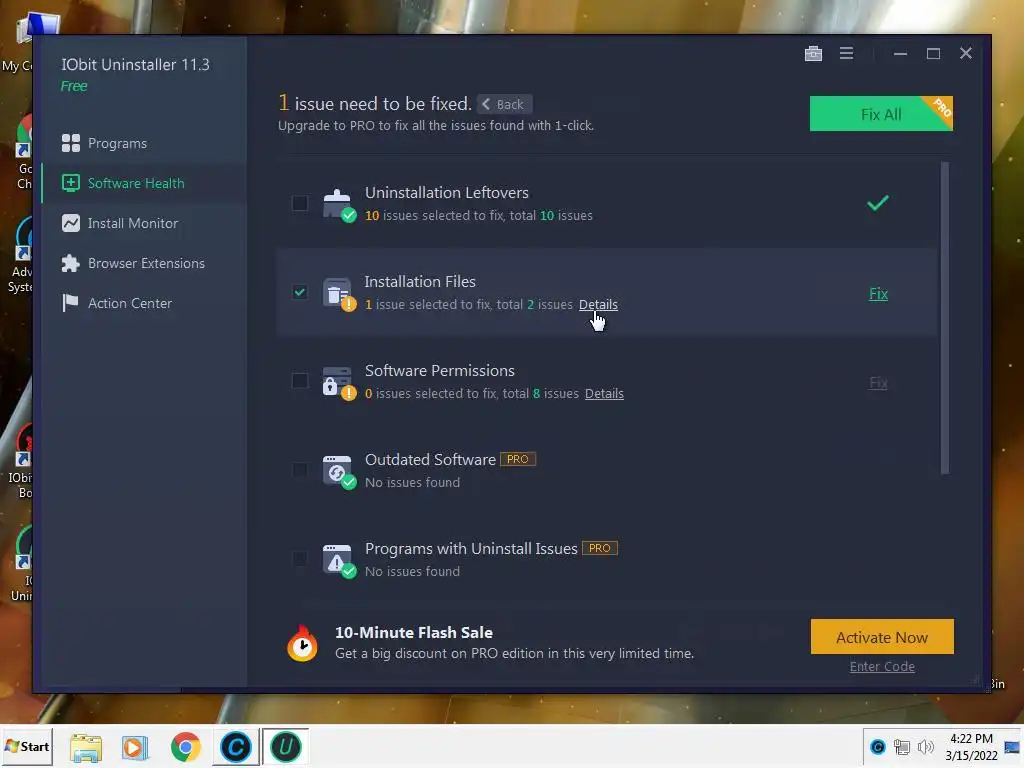Viewport: 1024px width, 768px height.
Task: Open Details for Installation Files
Action: (x=598, y=304)
